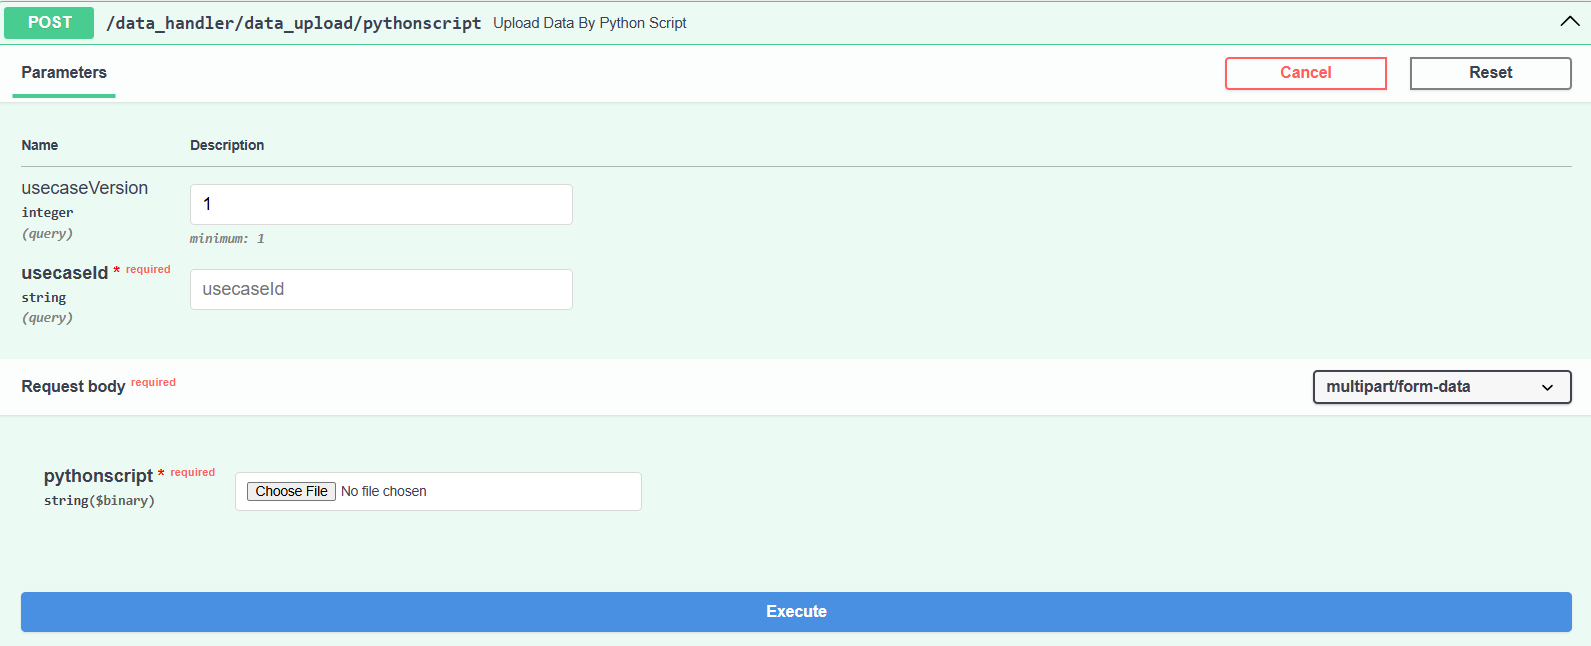Click the 'integer' type under usecaseVersion
This screenshot has width=1591, height=646.
[x=47, y=213]
